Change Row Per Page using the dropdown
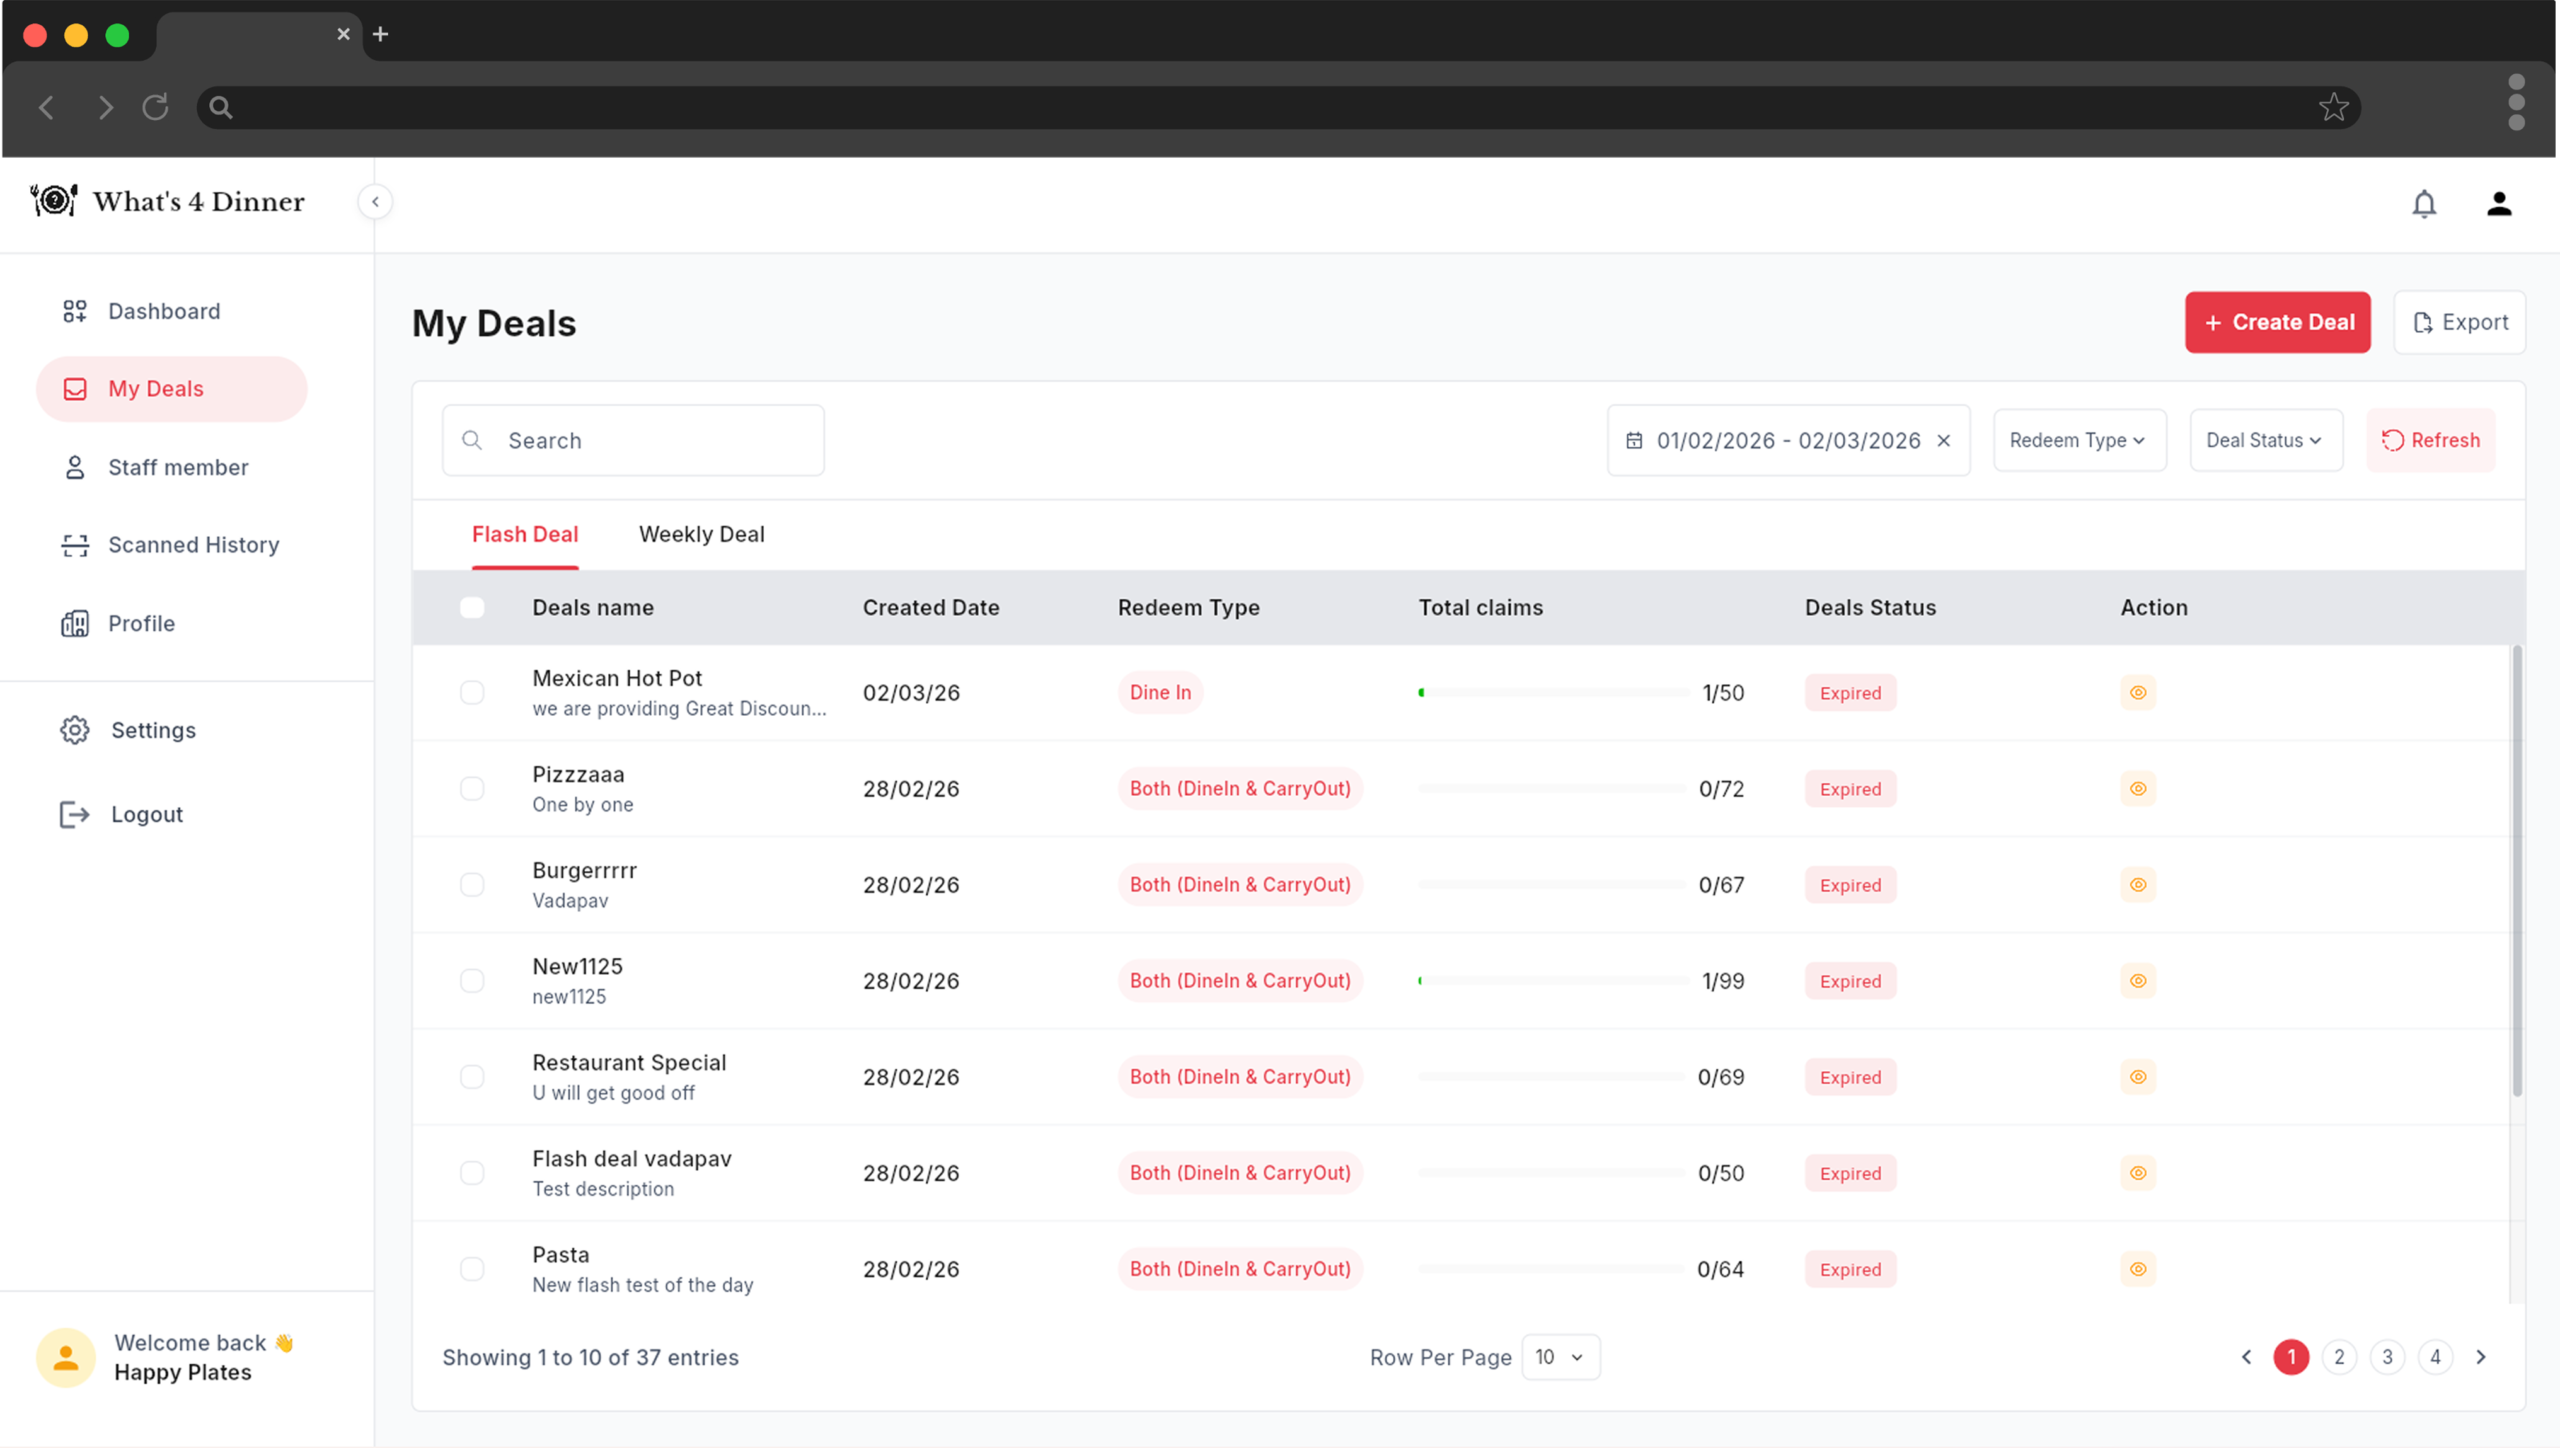 point(1559,1357)
